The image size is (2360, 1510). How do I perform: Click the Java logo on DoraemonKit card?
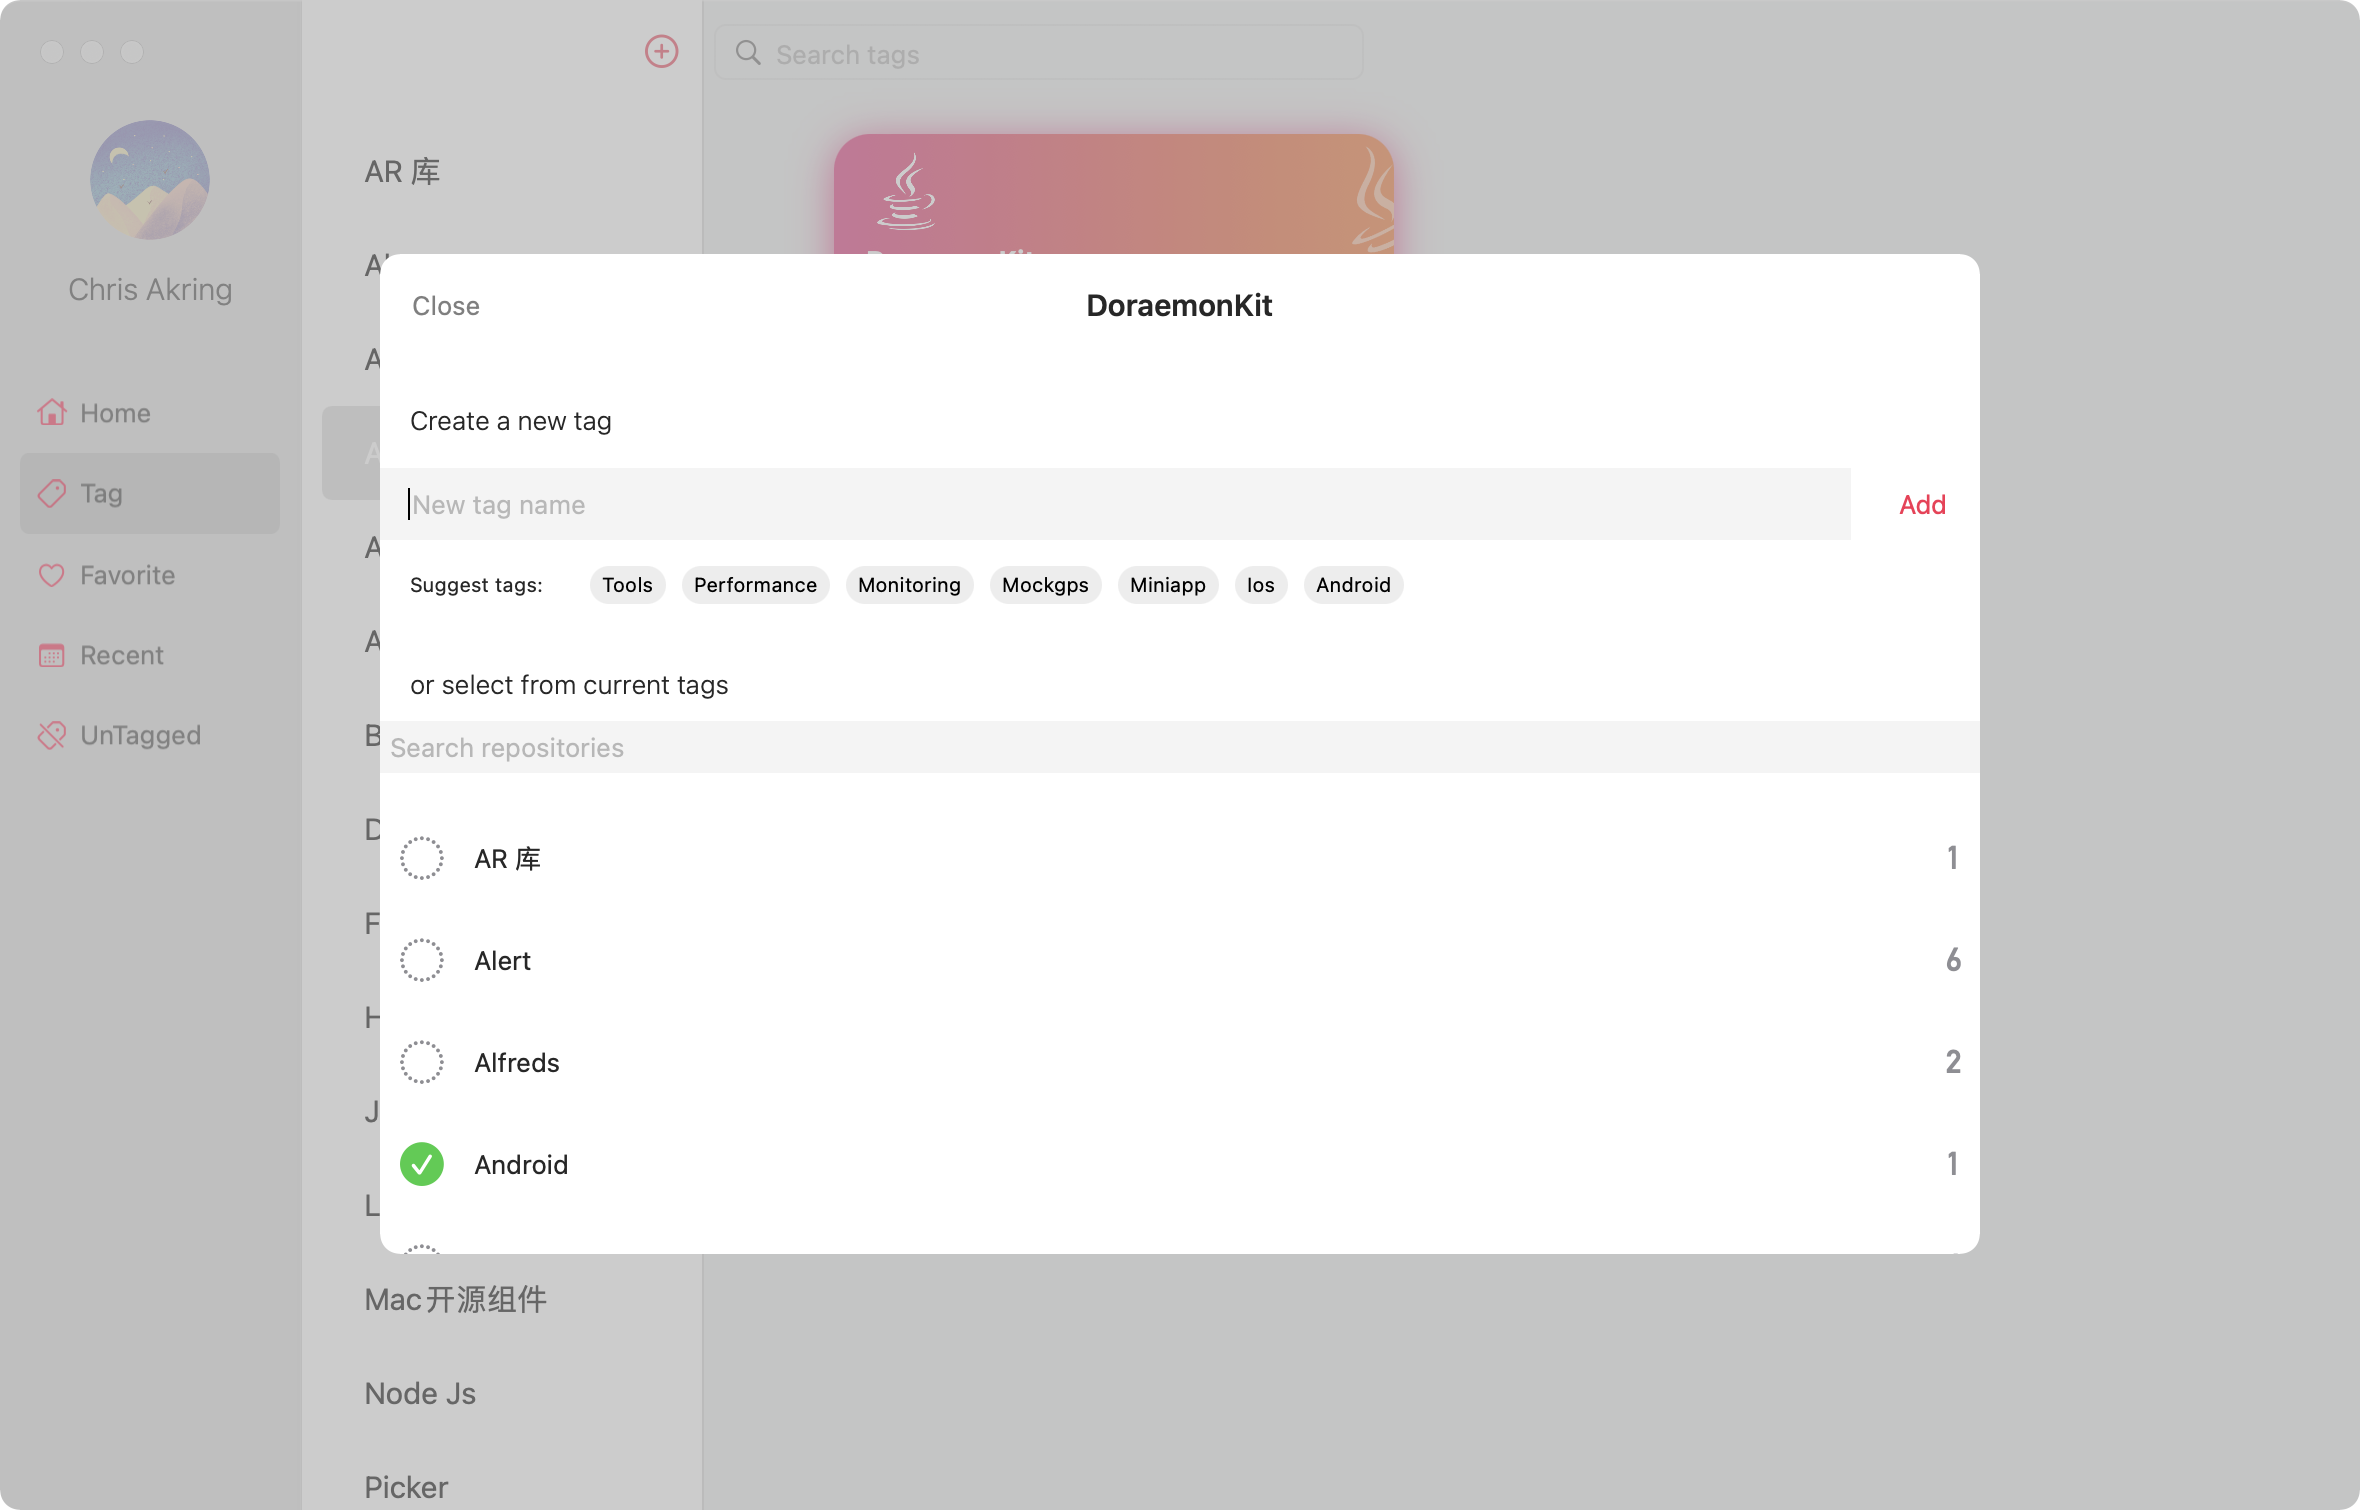[906, 192]
